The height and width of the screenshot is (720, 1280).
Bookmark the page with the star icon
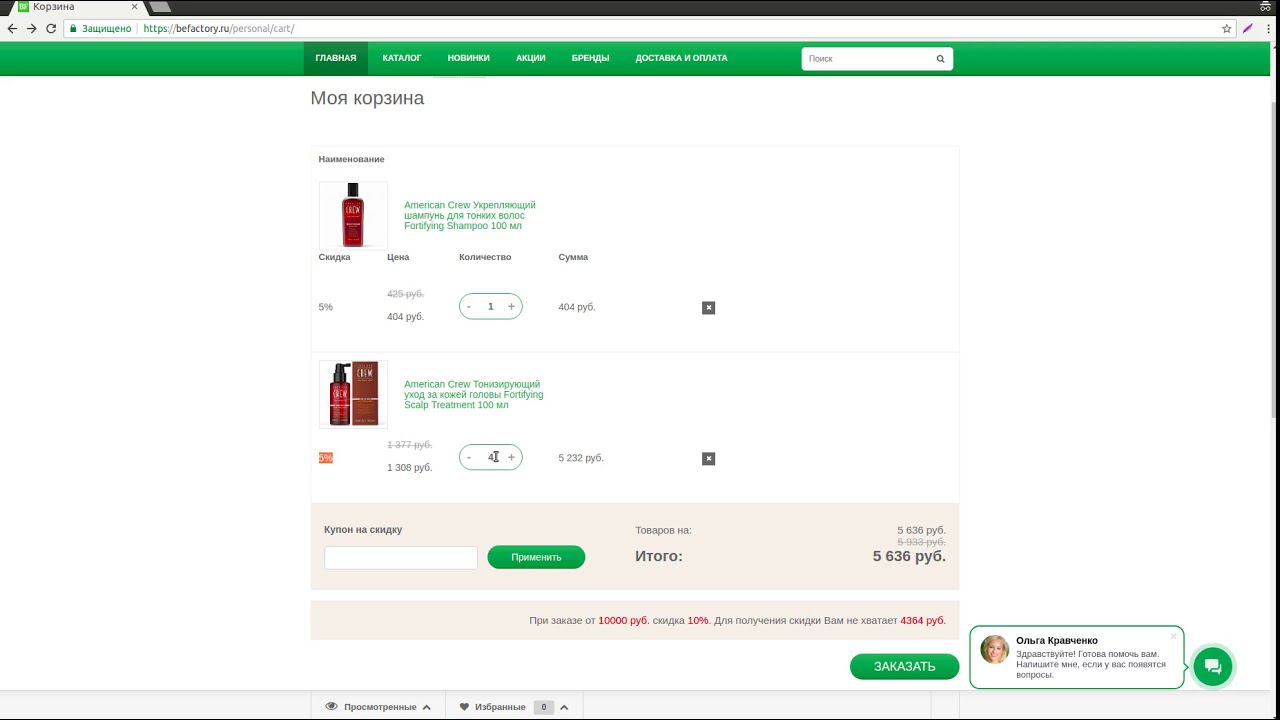[1227, 29]
